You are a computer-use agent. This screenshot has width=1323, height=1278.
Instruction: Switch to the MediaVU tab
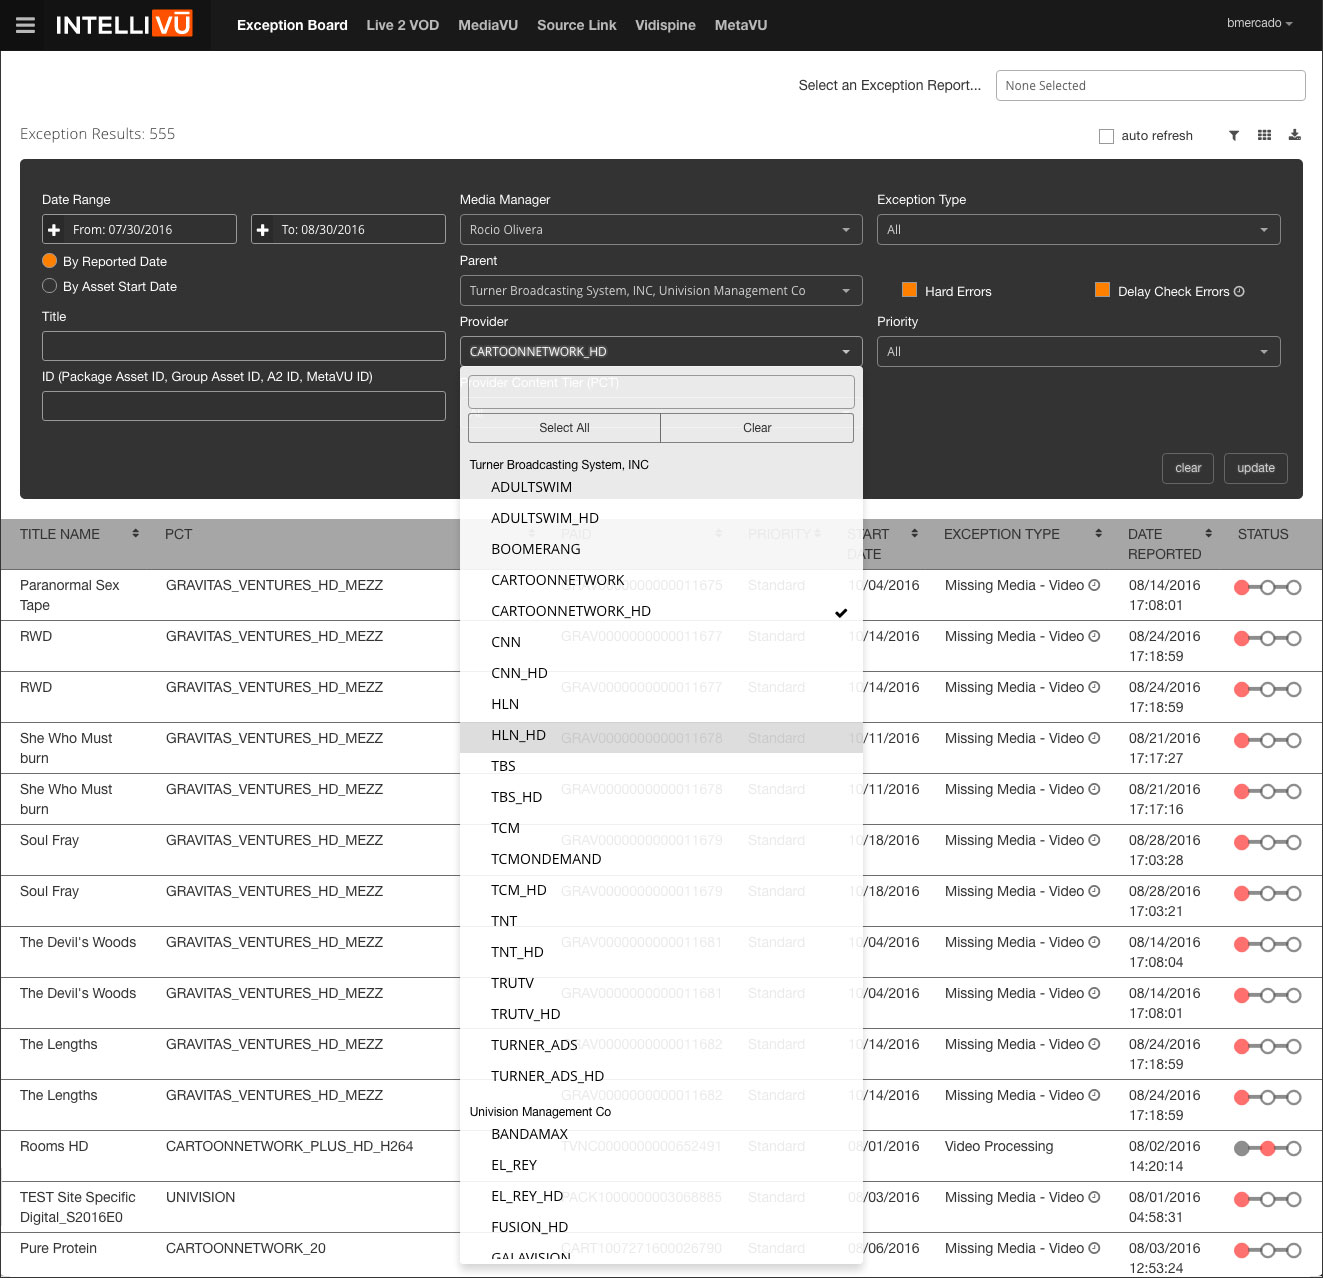coord(487,25)
